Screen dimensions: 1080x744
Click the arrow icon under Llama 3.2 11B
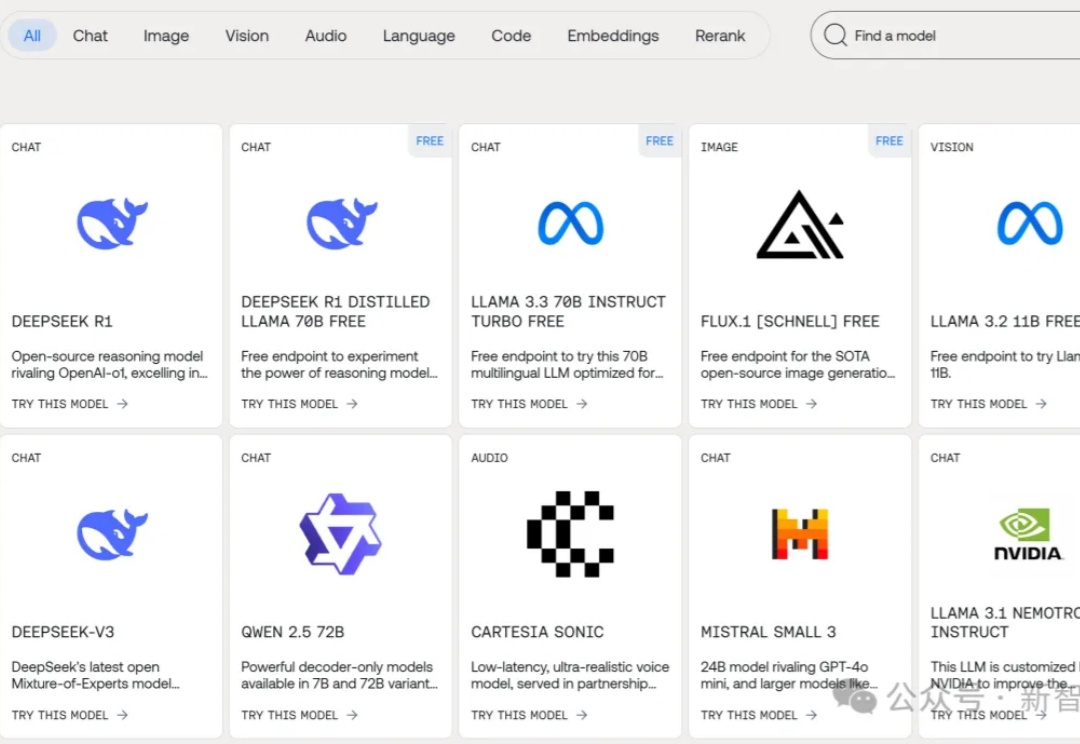[1041, 404]
